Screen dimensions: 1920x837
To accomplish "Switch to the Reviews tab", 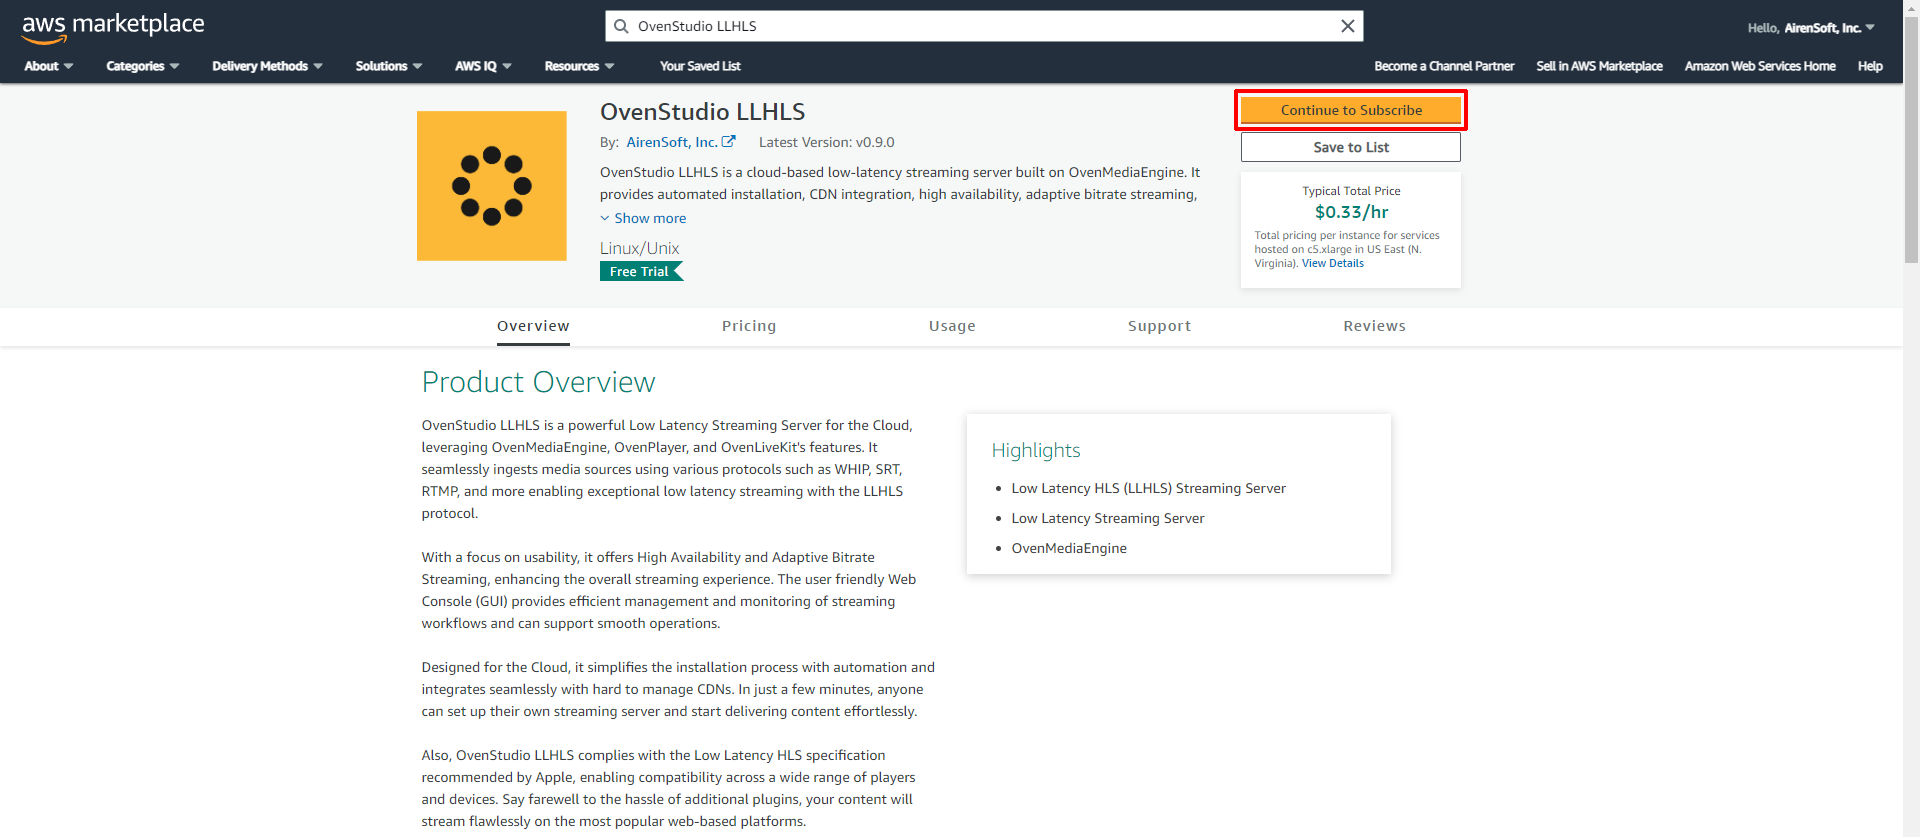I will 1374,326.
